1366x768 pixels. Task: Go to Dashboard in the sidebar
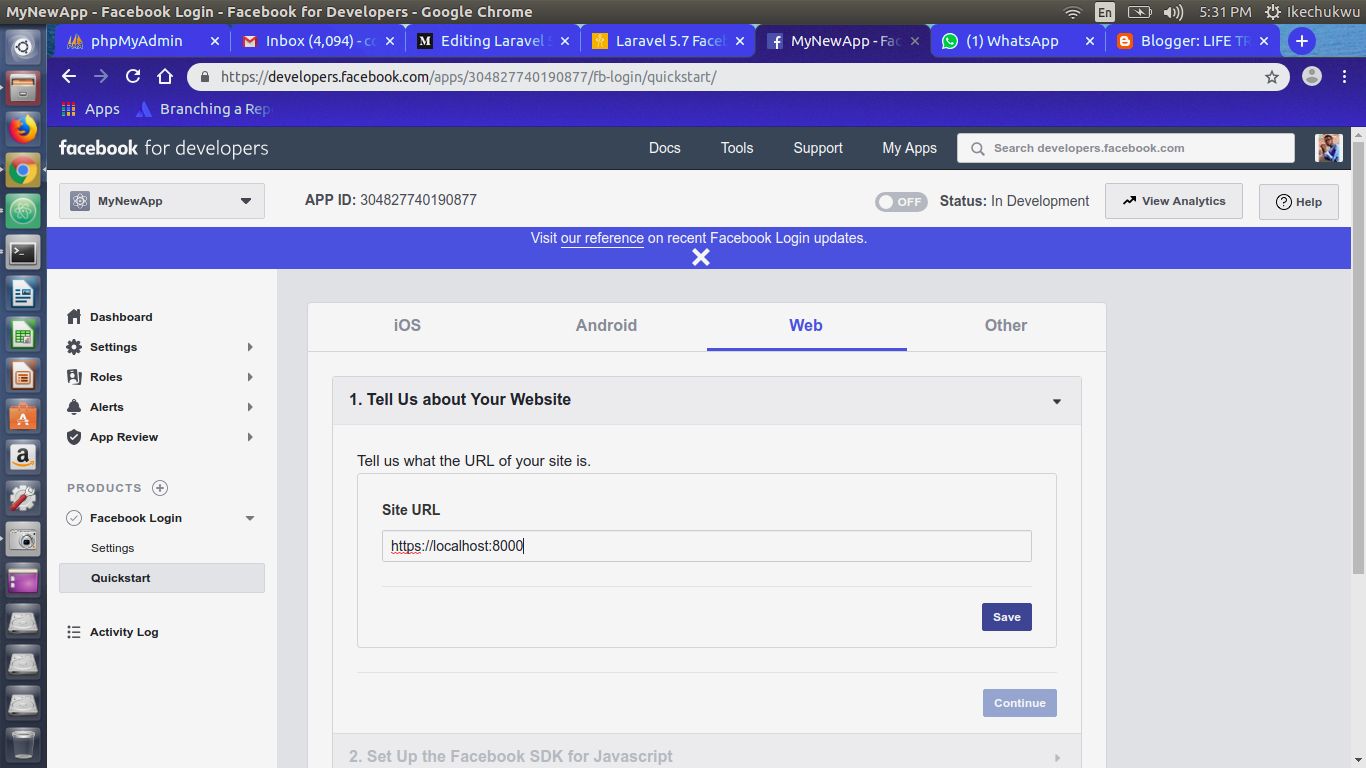pos(121,317)
